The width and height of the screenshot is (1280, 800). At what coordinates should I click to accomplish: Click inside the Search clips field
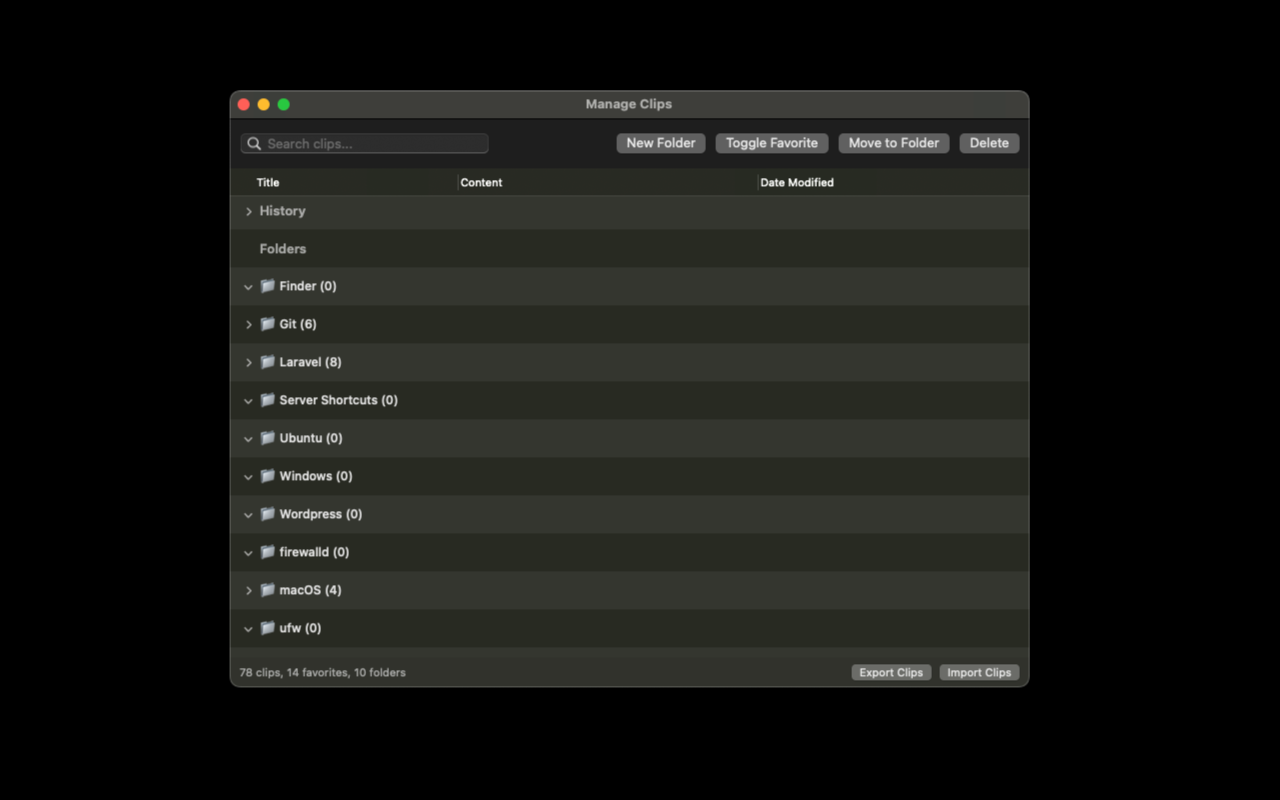click(x=370, y=143)
